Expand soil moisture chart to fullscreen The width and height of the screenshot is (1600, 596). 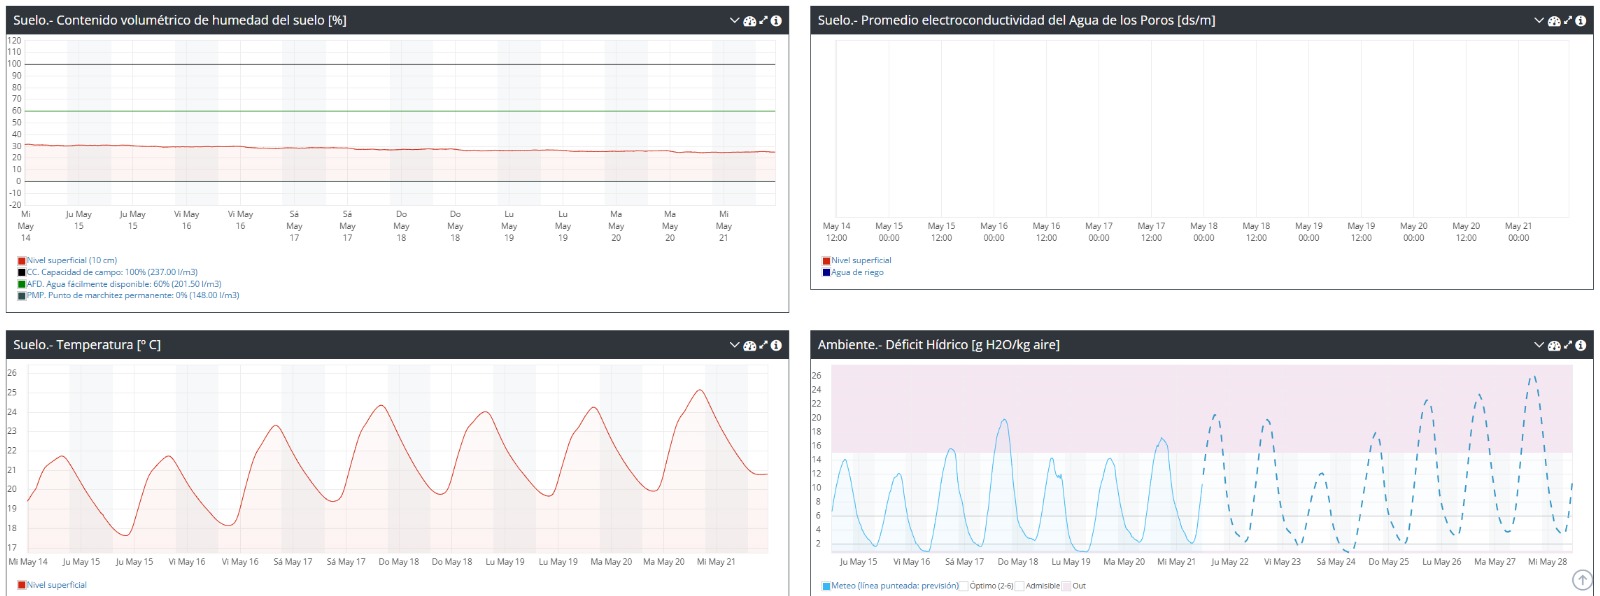point(764,20)
